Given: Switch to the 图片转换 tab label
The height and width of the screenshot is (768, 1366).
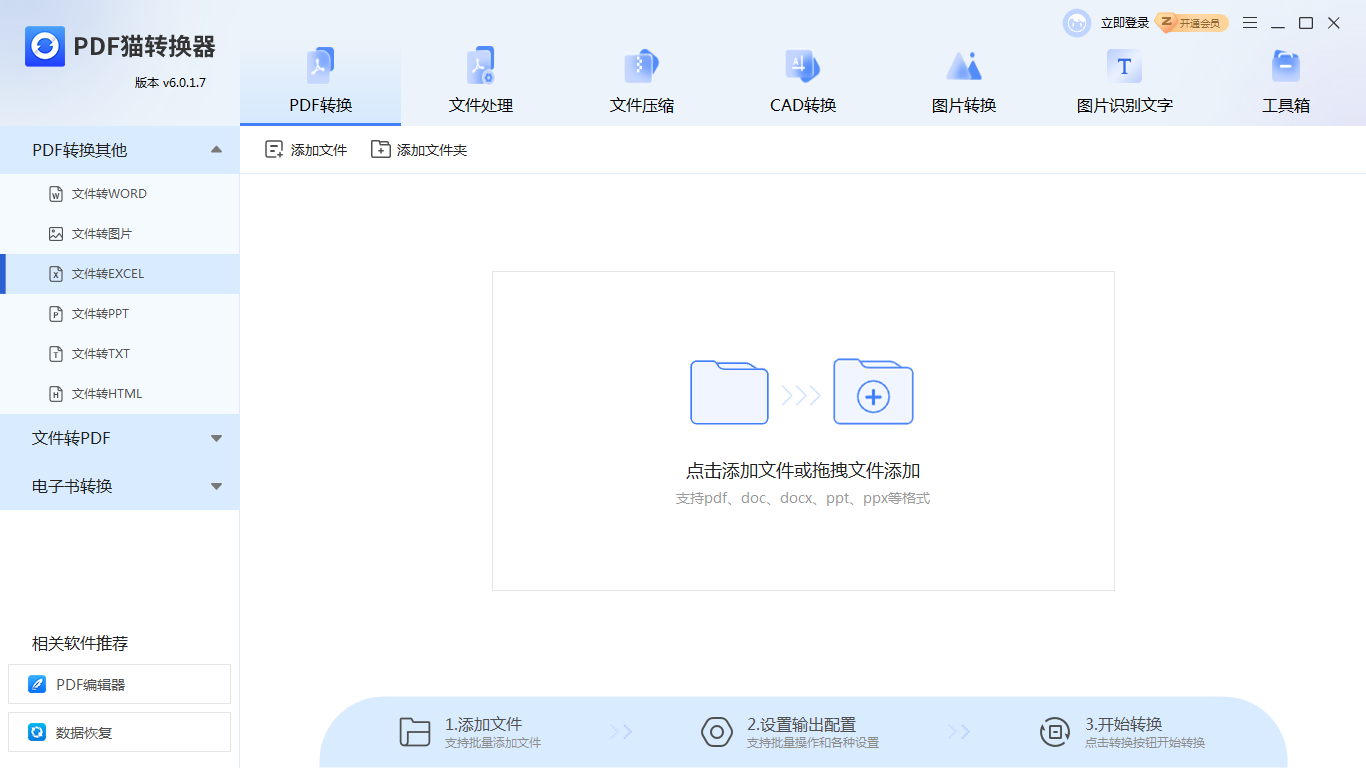Looking at the screenshot, I should (x=964, y=105).
